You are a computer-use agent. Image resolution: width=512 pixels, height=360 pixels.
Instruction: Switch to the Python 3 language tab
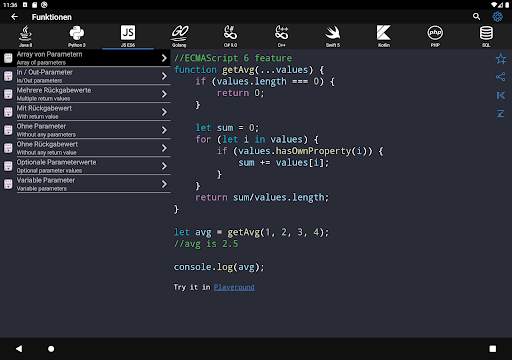click(77, 36)
